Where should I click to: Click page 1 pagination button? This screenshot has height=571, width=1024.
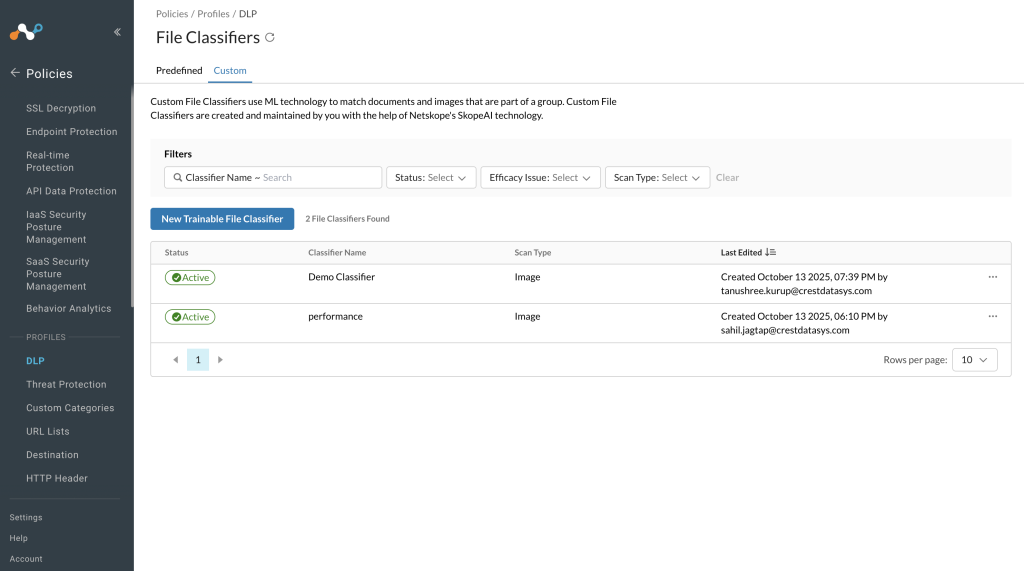click(x=198, y=360)
